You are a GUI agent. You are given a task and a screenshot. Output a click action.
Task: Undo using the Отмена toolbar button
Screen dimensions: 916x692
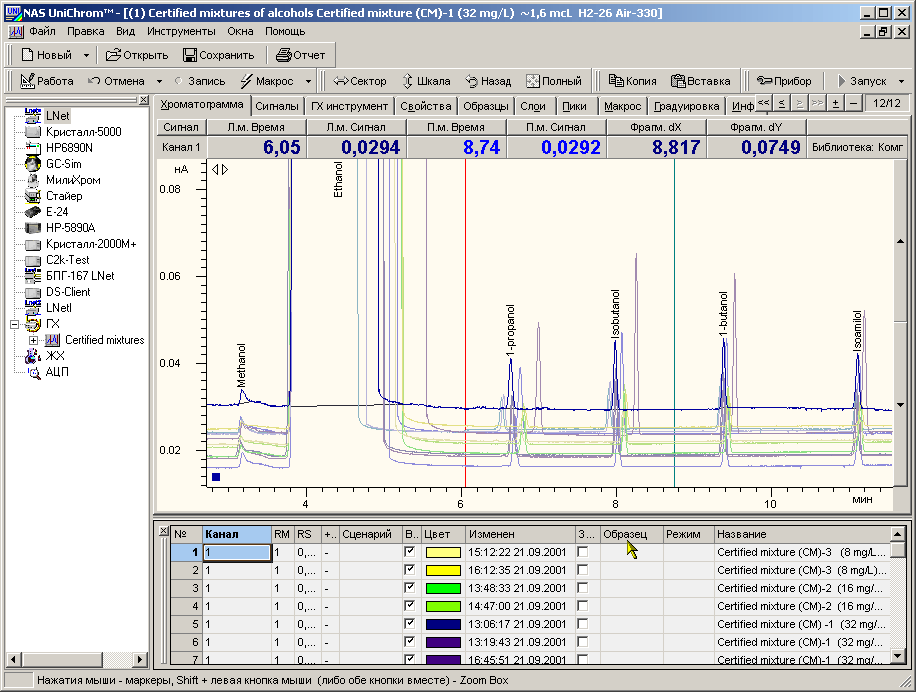click(x=116, y=81)
